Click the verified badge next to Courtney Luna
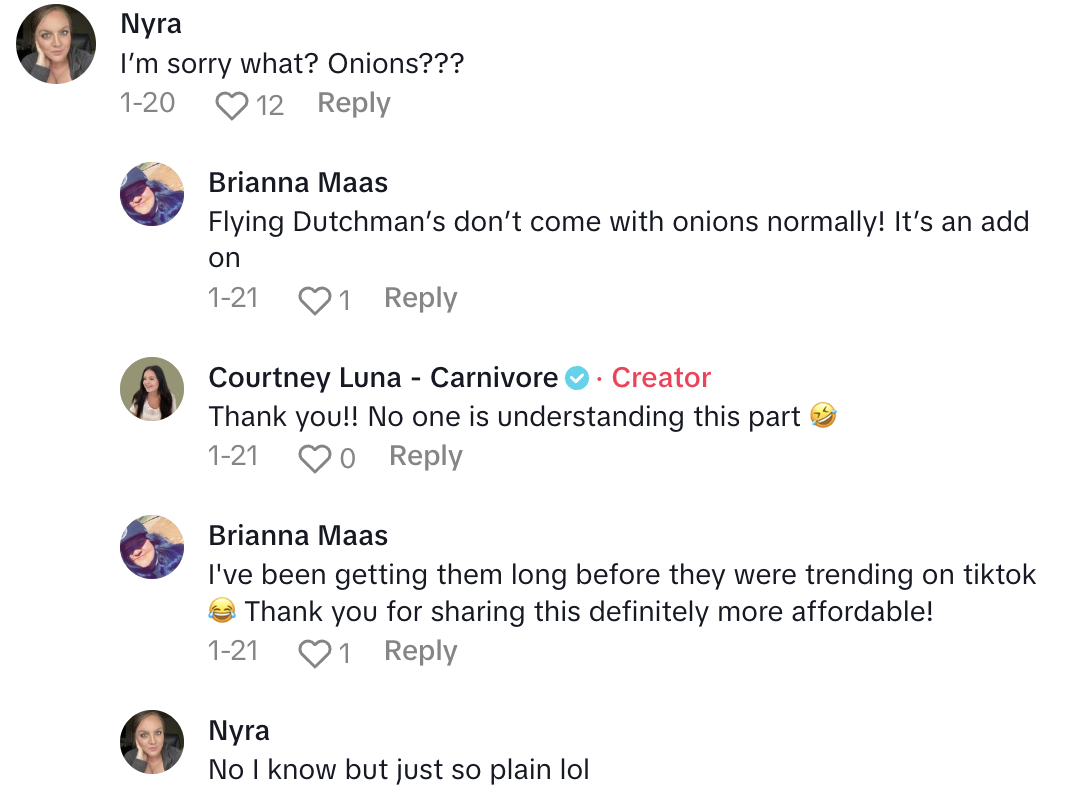Image resolution: width=1076 pixels, height=796 pixels. [577, 378]
